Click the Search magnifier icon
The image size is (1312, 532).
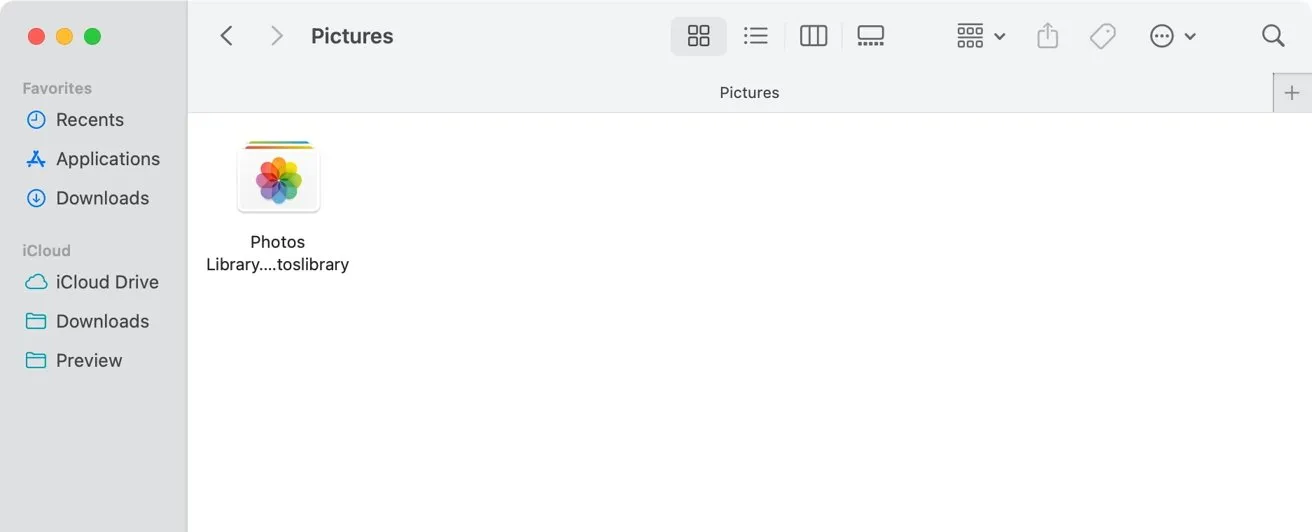click(1273, 36)
